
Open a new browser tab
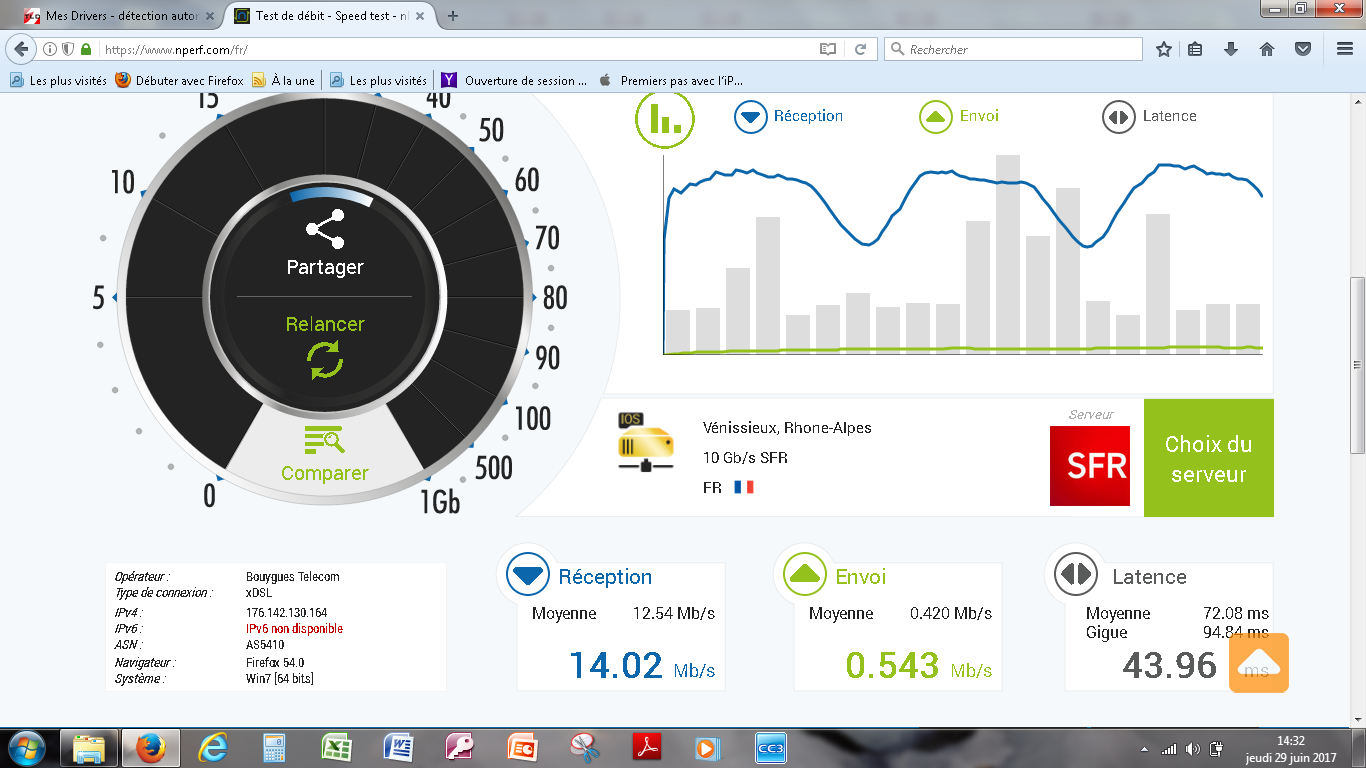453,16
